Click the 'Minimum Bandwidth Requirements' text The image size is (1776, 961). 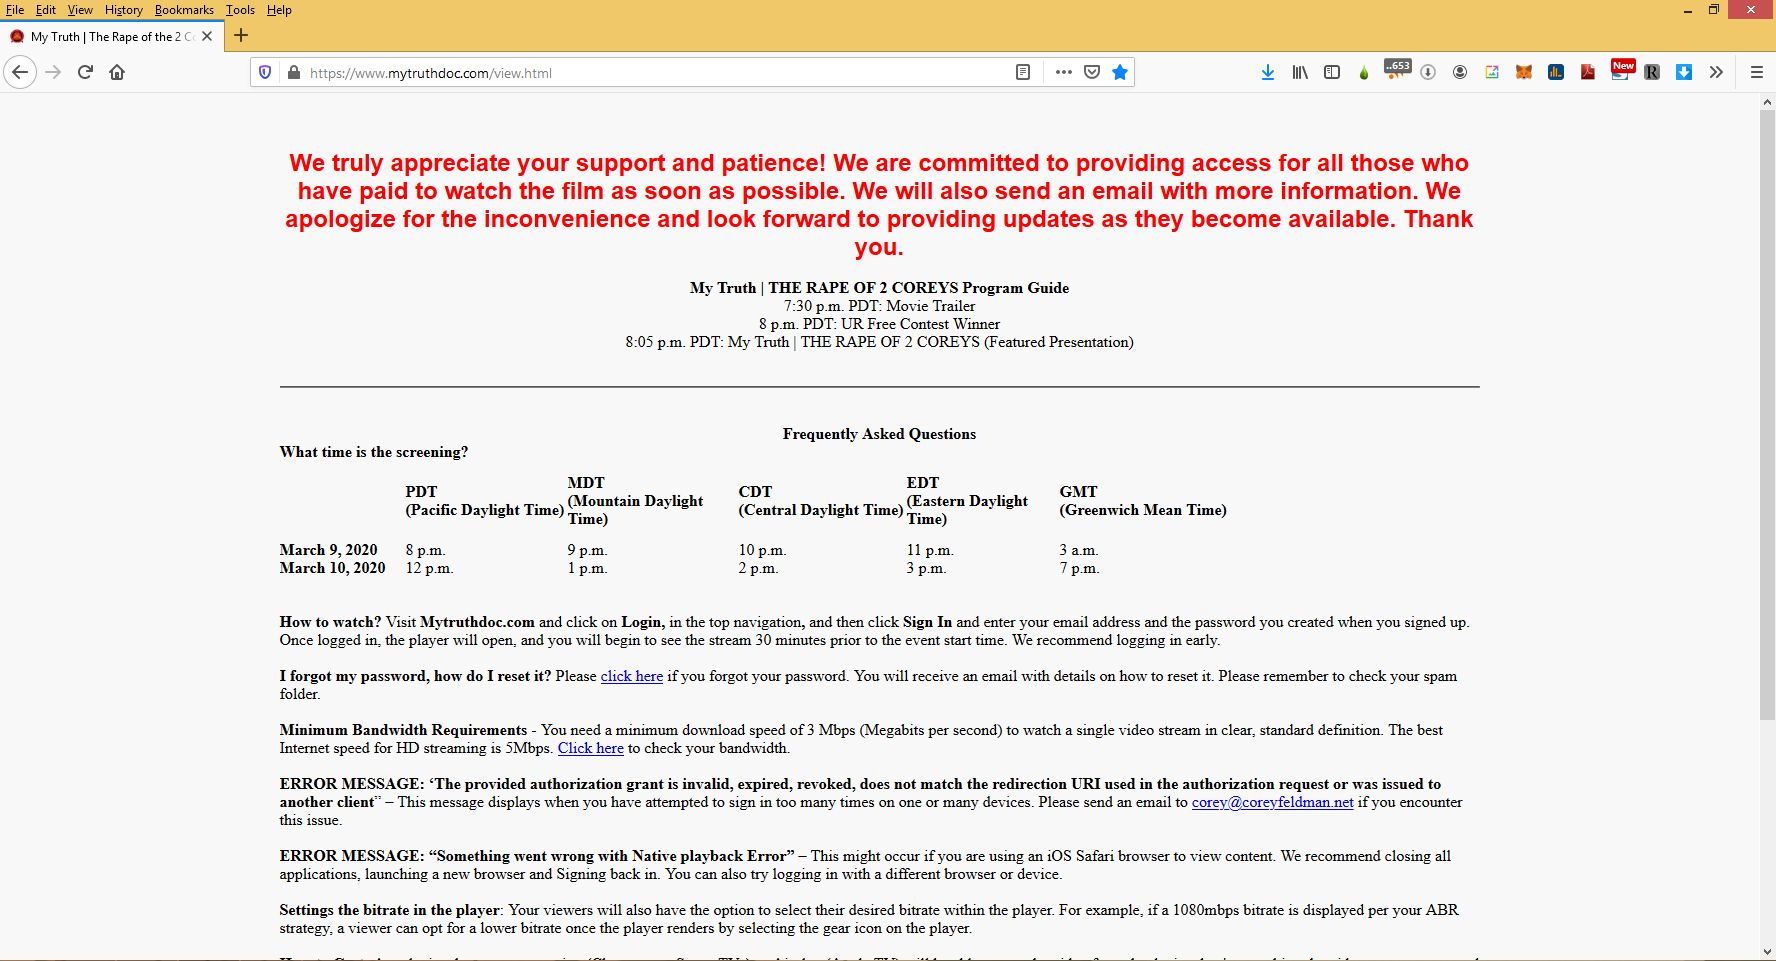coord(403,730)
